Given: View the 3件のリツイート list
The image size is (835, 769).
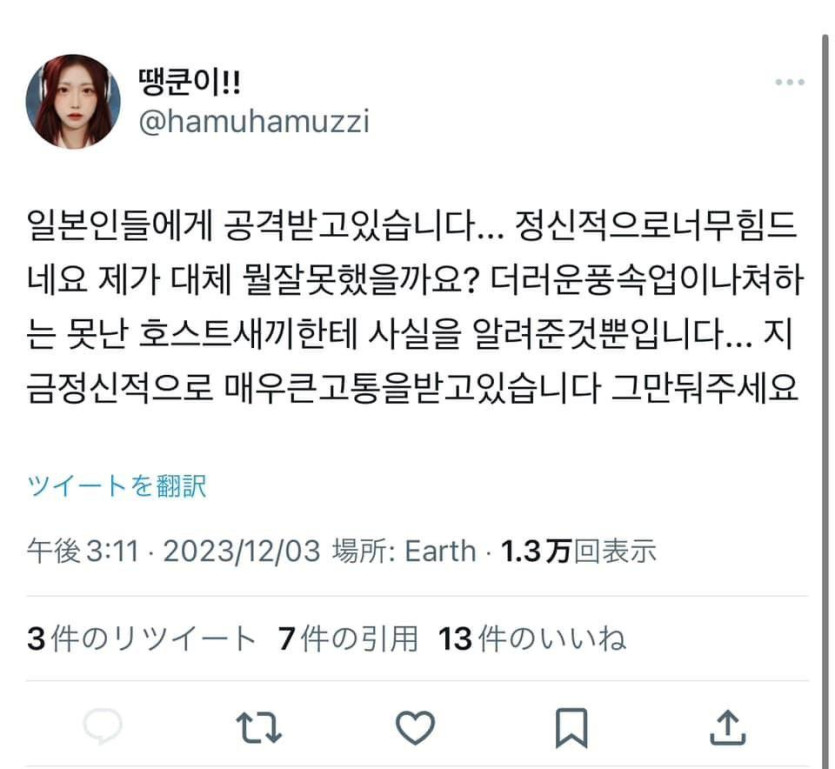Looking at the screenshot, I should [142, 639].
